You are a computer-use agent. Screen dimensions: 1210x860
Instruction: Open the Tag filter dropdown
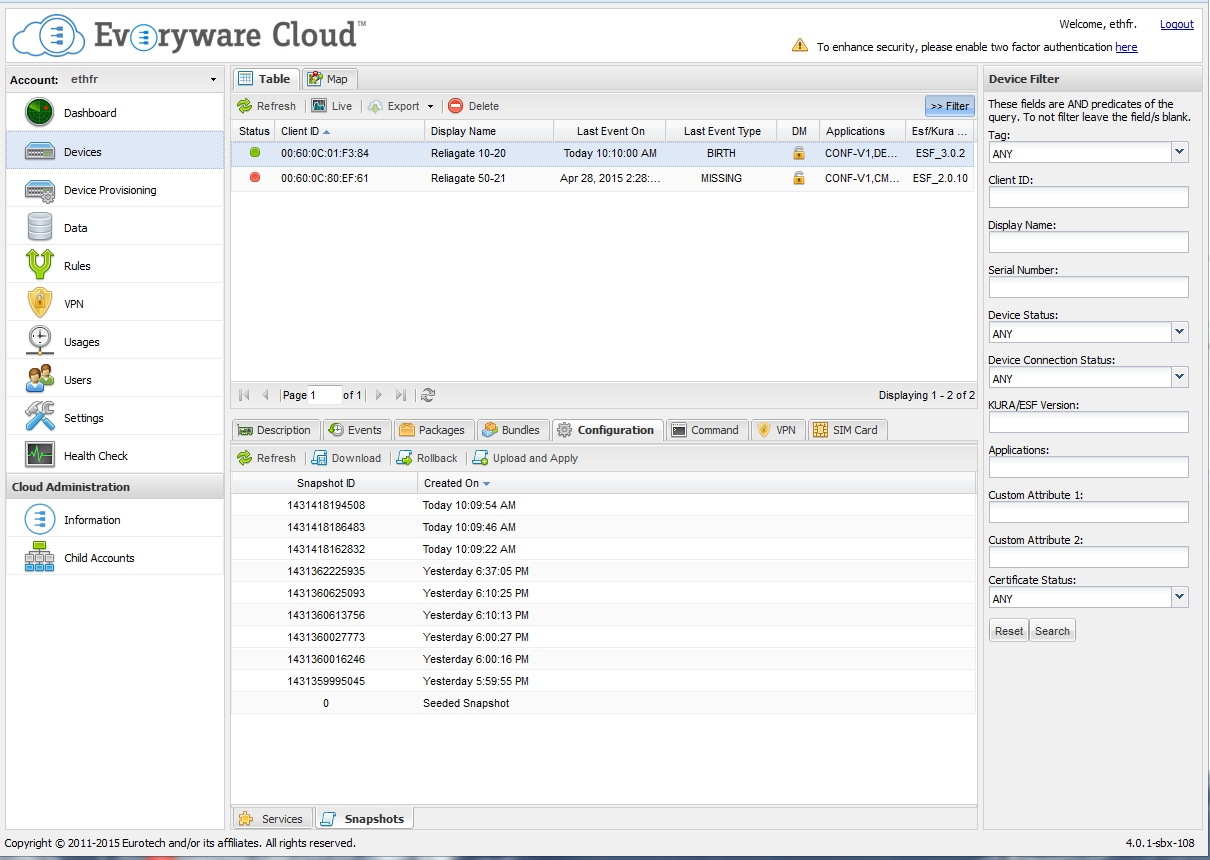(1180, 152)
